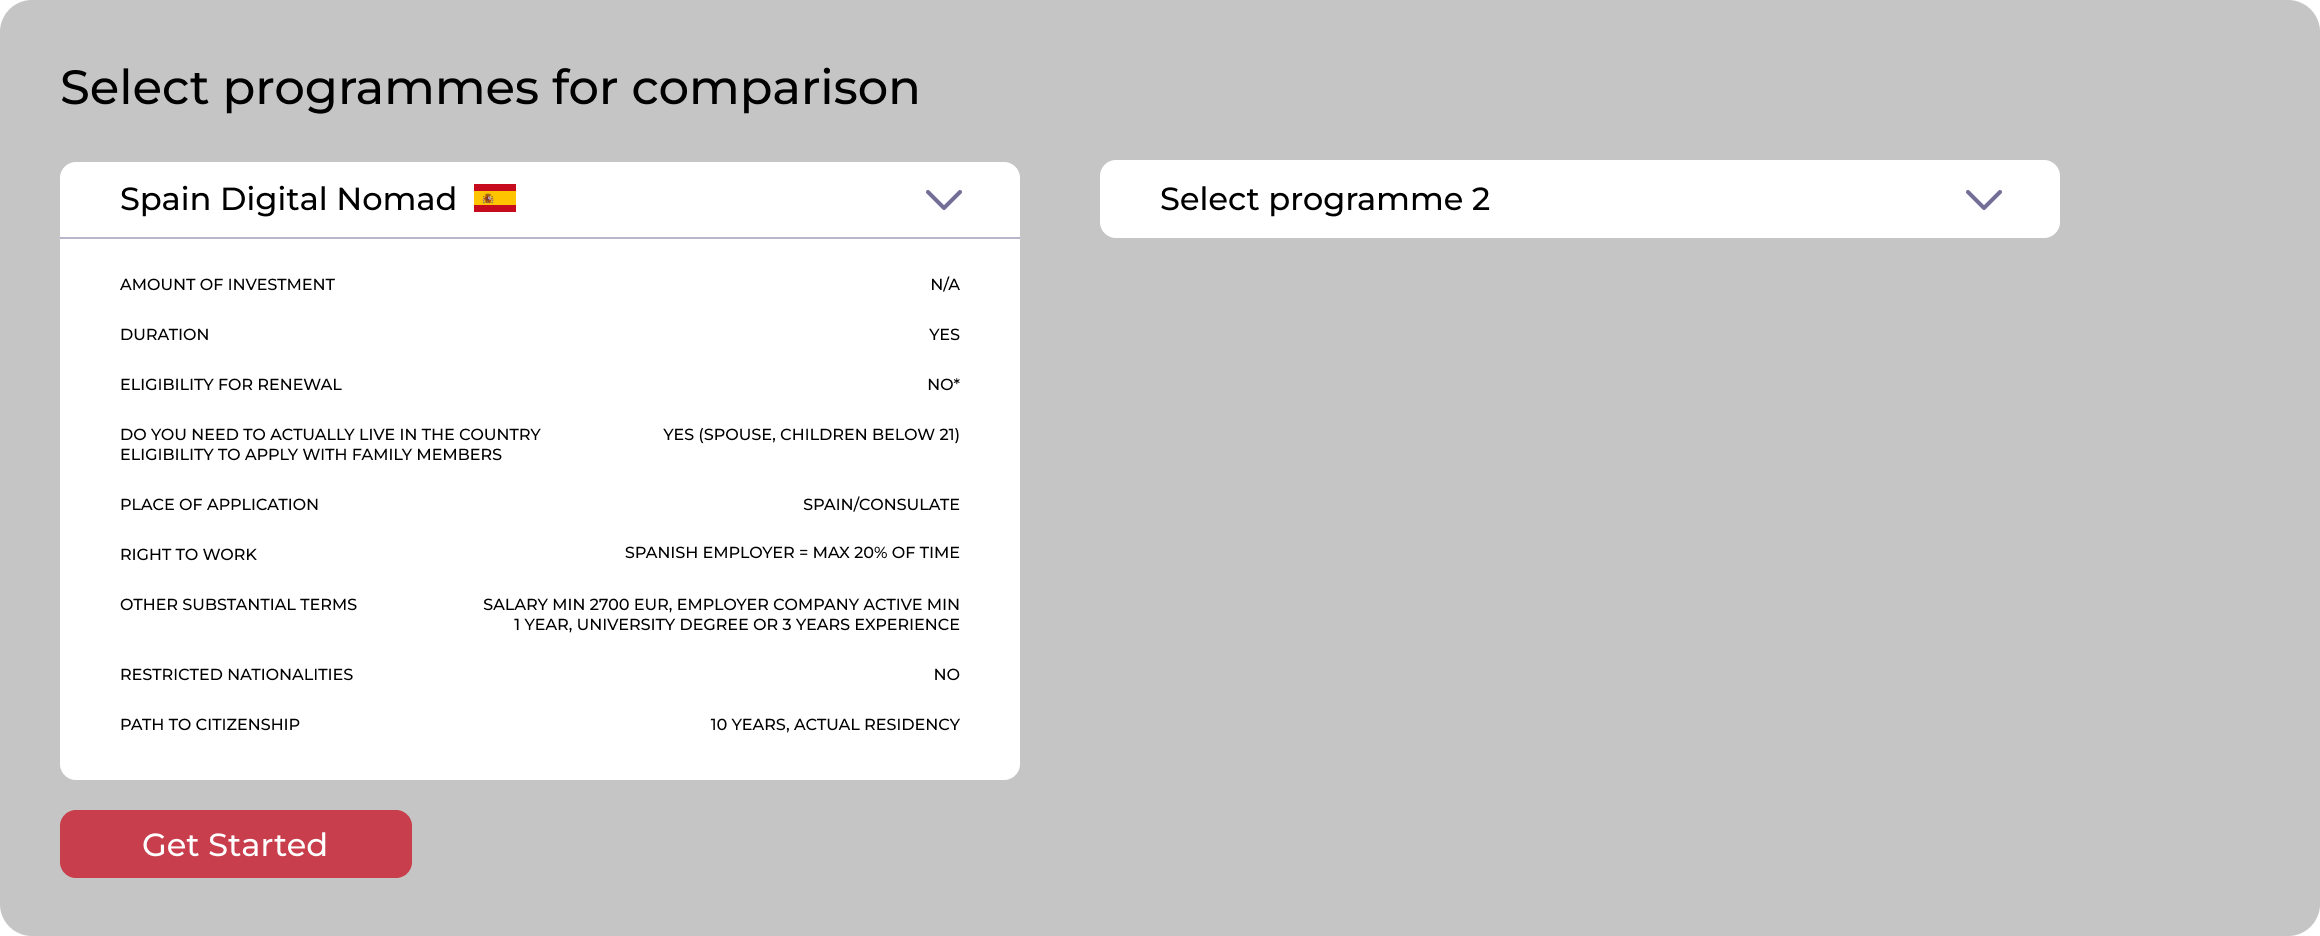Click the Spain flag icon

coord(495,198)
